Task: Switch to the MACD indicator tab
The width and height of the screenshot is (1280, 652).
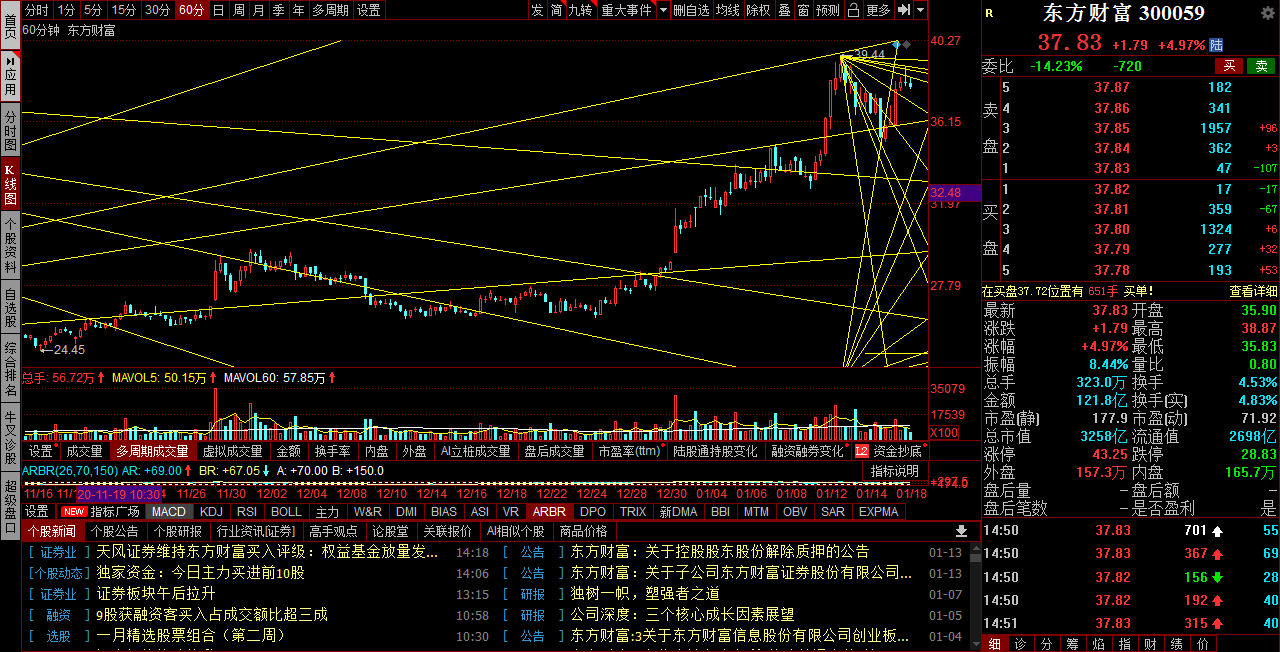Action: tap(169, 511)
